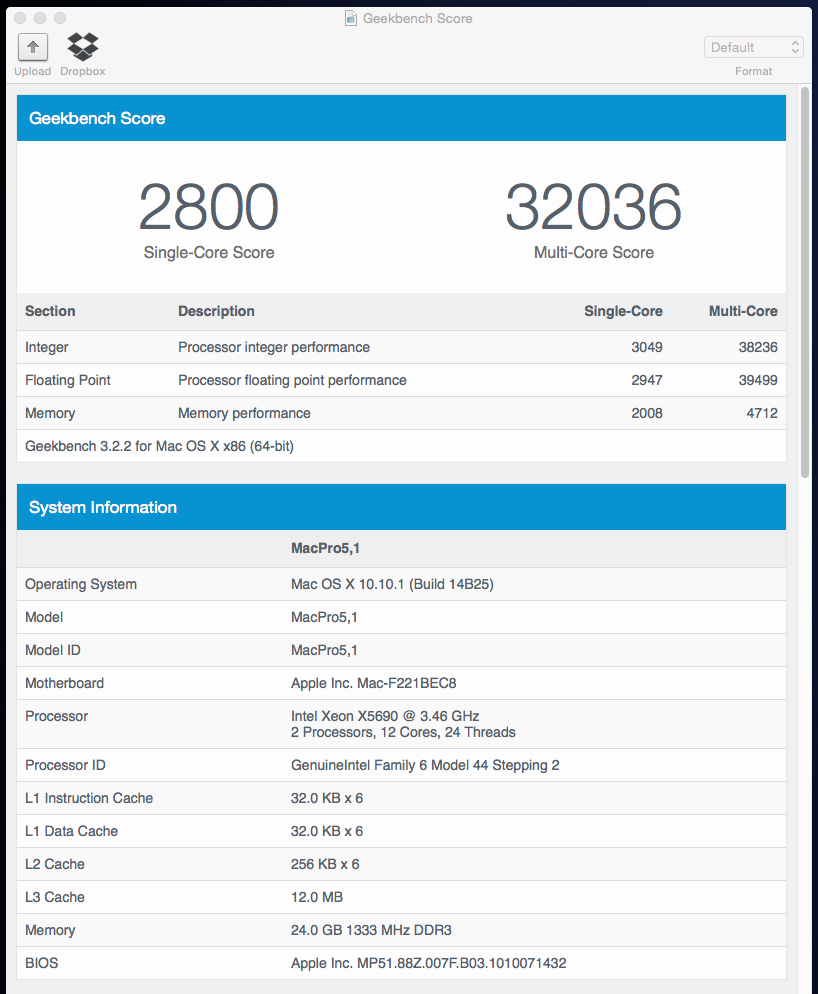
Task: Click the Integer row label
Action: tap(47, 347)
